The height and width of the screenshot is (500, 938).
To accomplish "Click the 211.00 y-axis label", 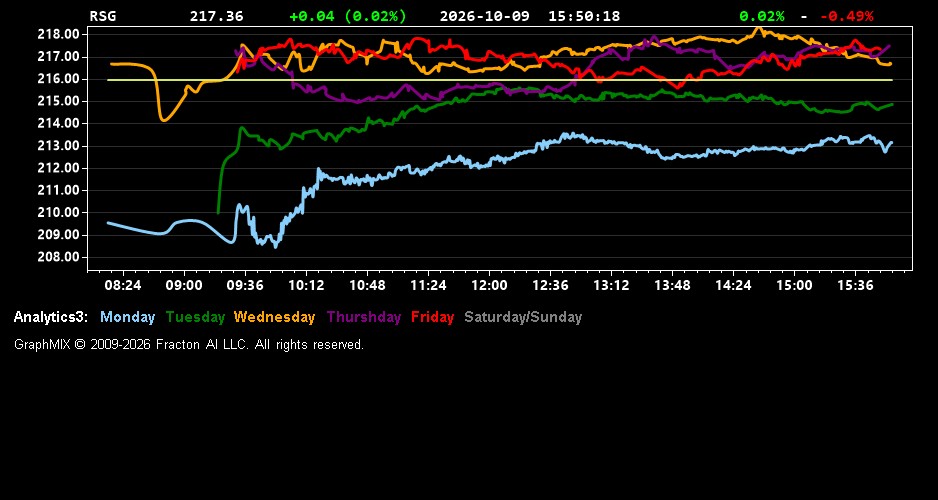I will pos(59,190).
